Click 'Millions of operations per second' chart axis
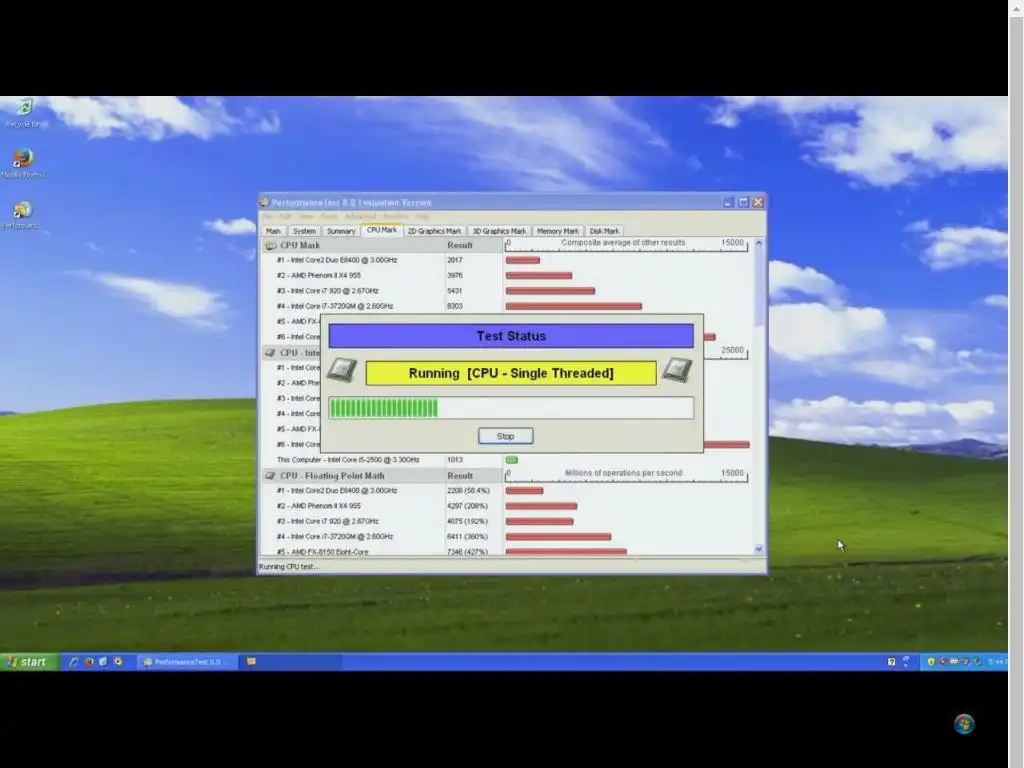 (x=626, y=475)
